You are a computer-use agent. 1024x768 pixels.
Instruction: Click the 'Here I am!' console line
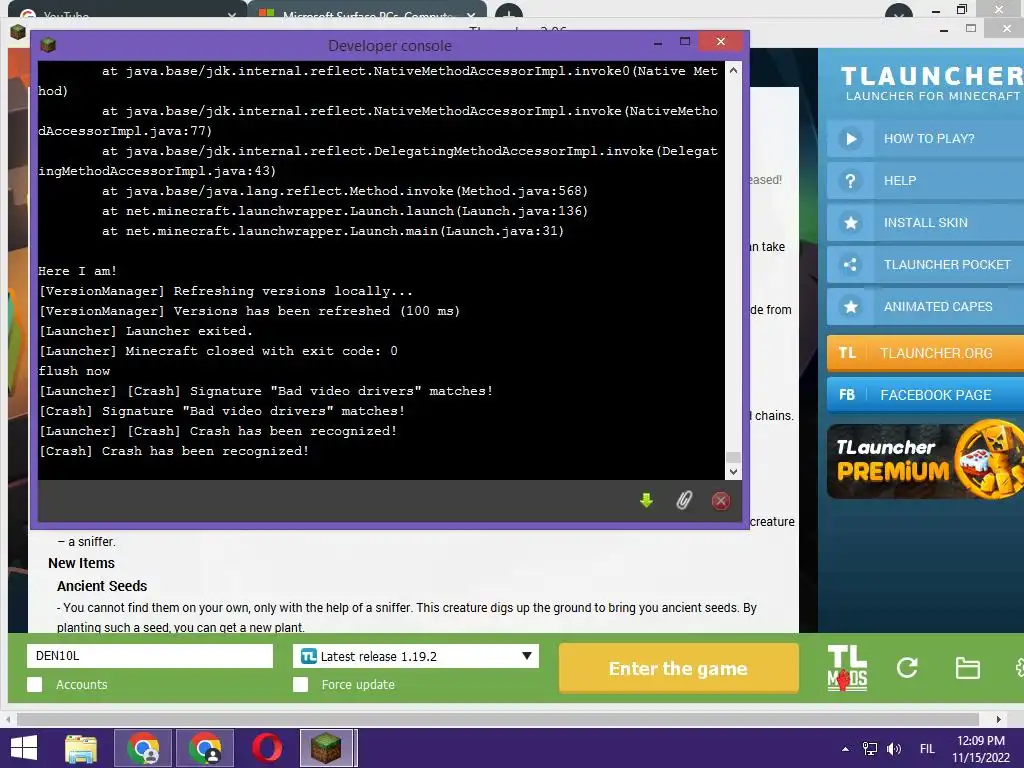coord(77,271)
